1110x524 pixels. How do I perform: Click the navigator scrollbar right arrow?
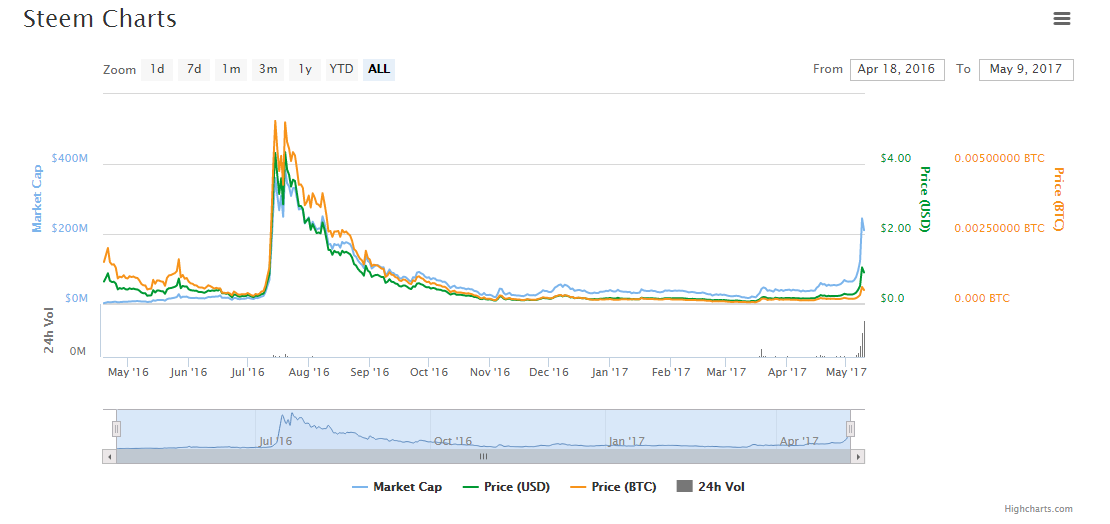pyautogui.click(x=858, y=457)
